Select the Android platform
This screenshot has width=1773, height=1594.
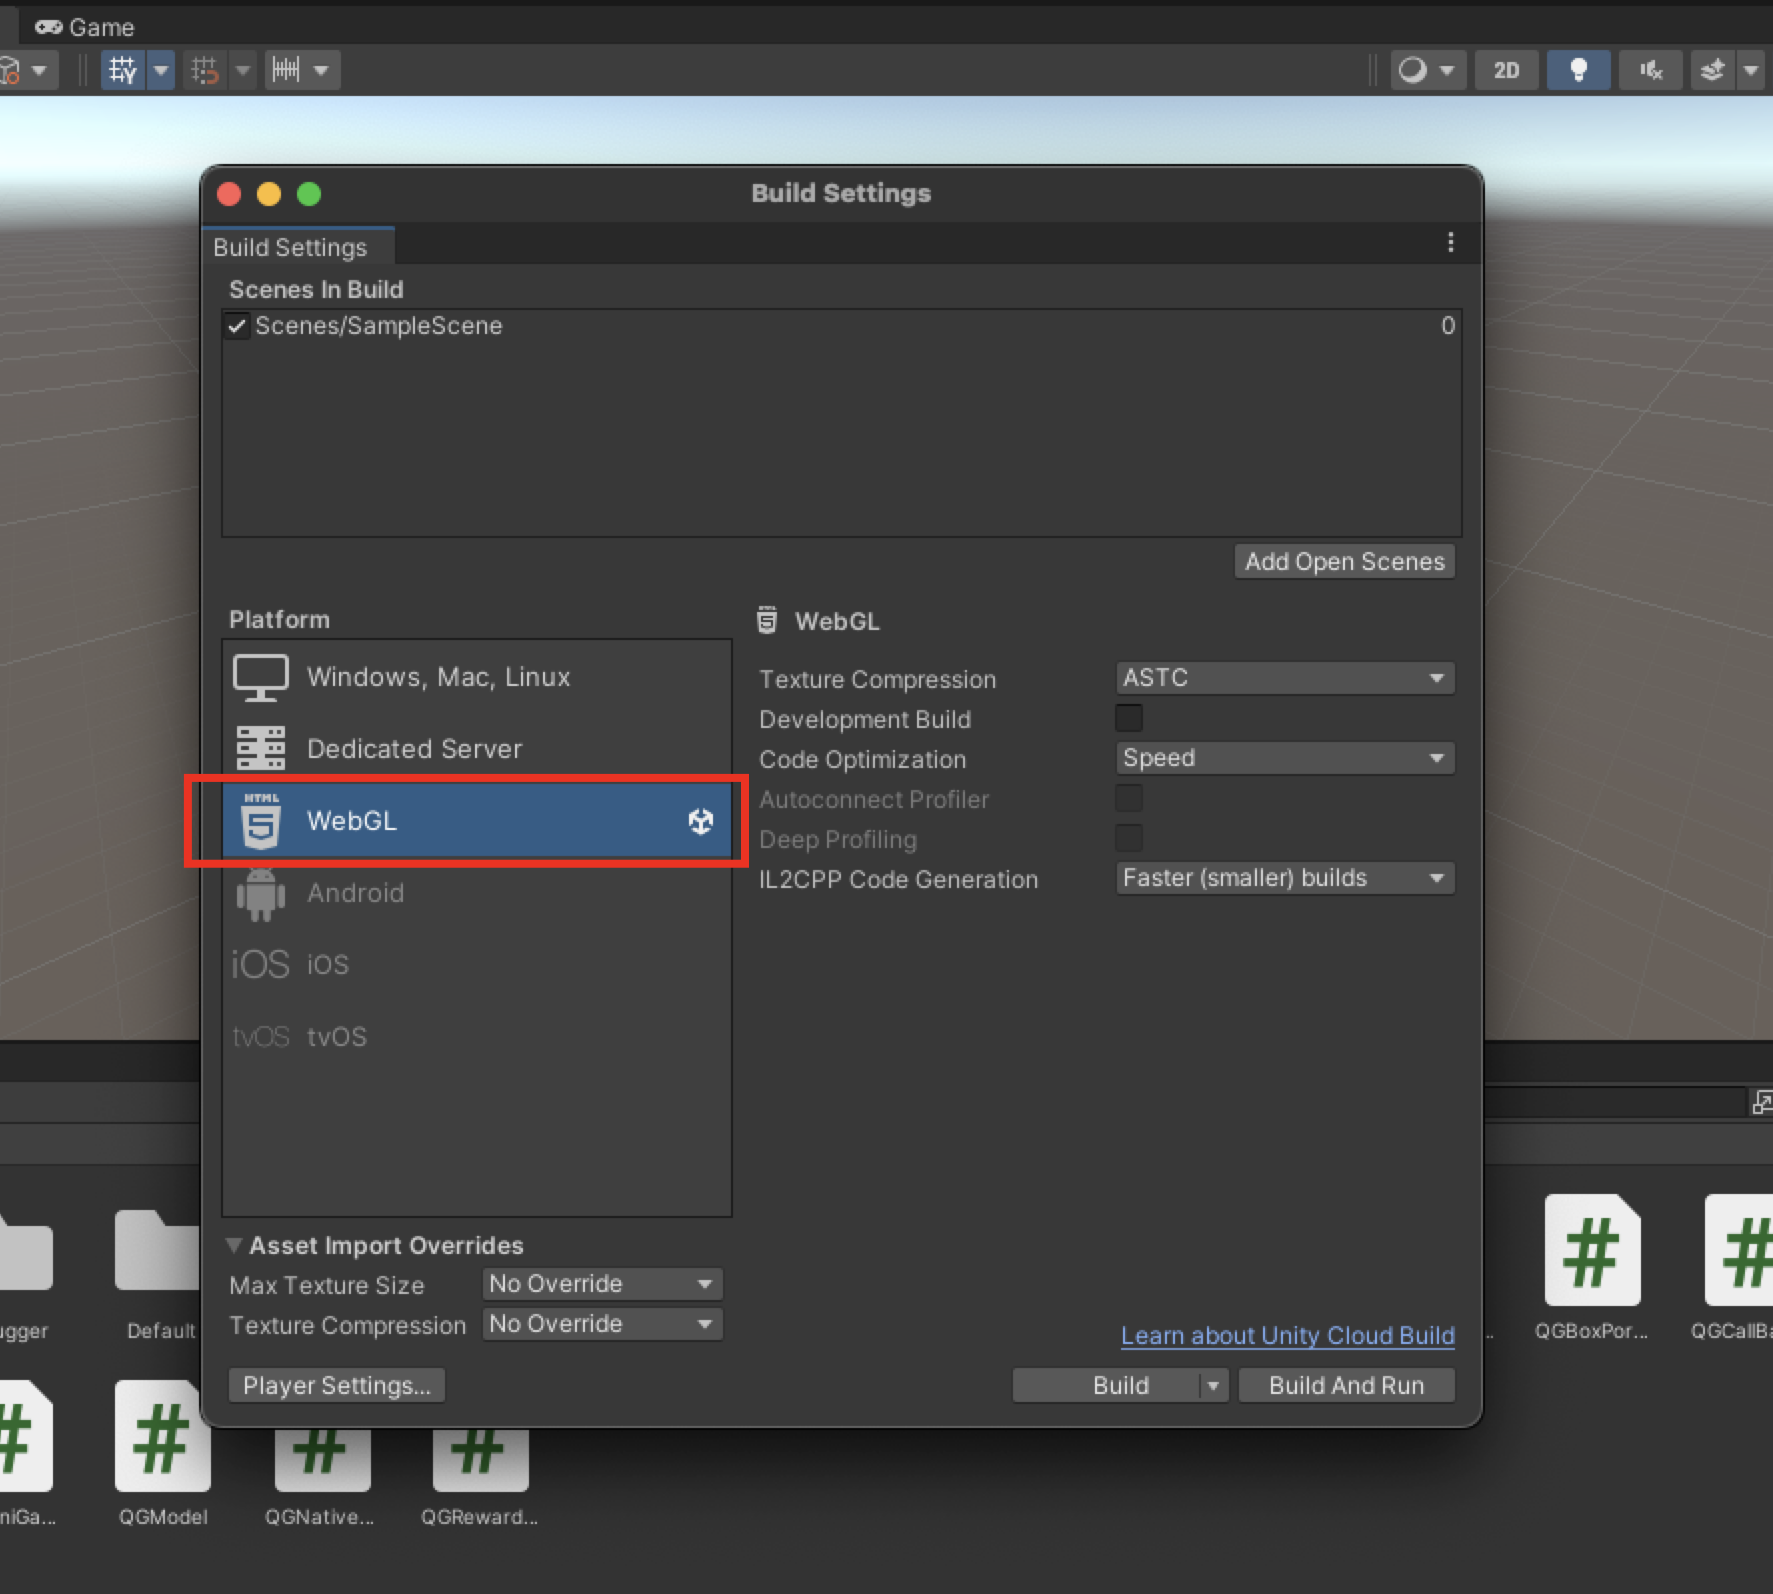coord(476,893)
